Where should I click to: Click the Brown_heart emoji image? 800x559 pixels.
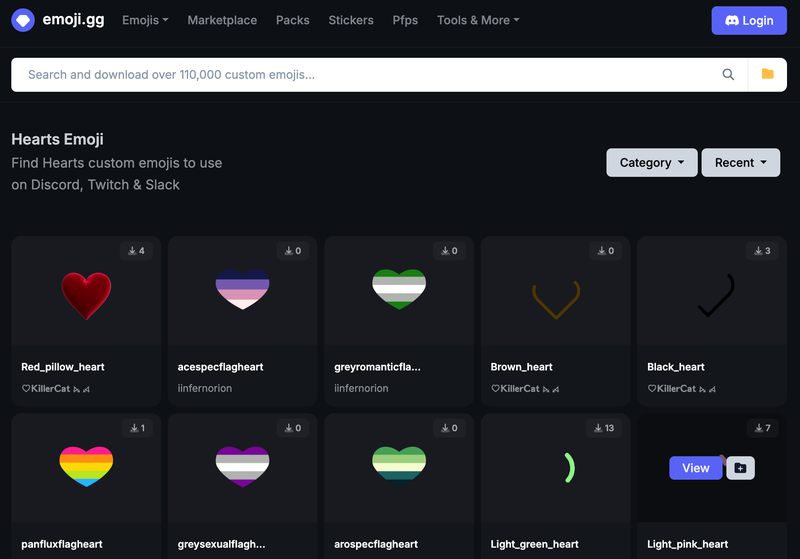pos(556,300)
